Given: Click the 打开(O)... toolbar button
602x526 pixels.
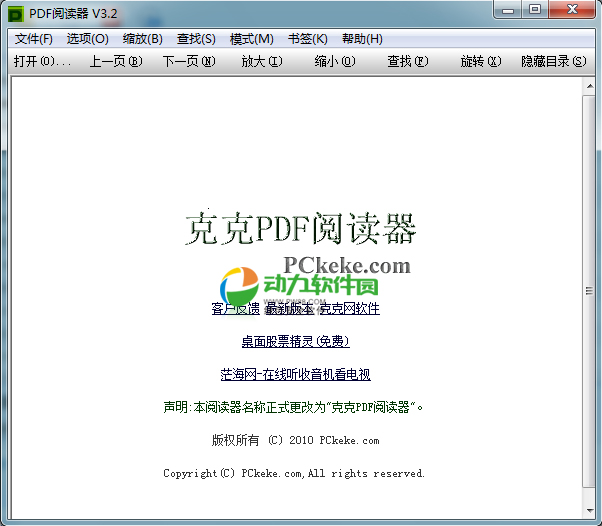Looking at the screenshot, I should click(x=42, y=62).
